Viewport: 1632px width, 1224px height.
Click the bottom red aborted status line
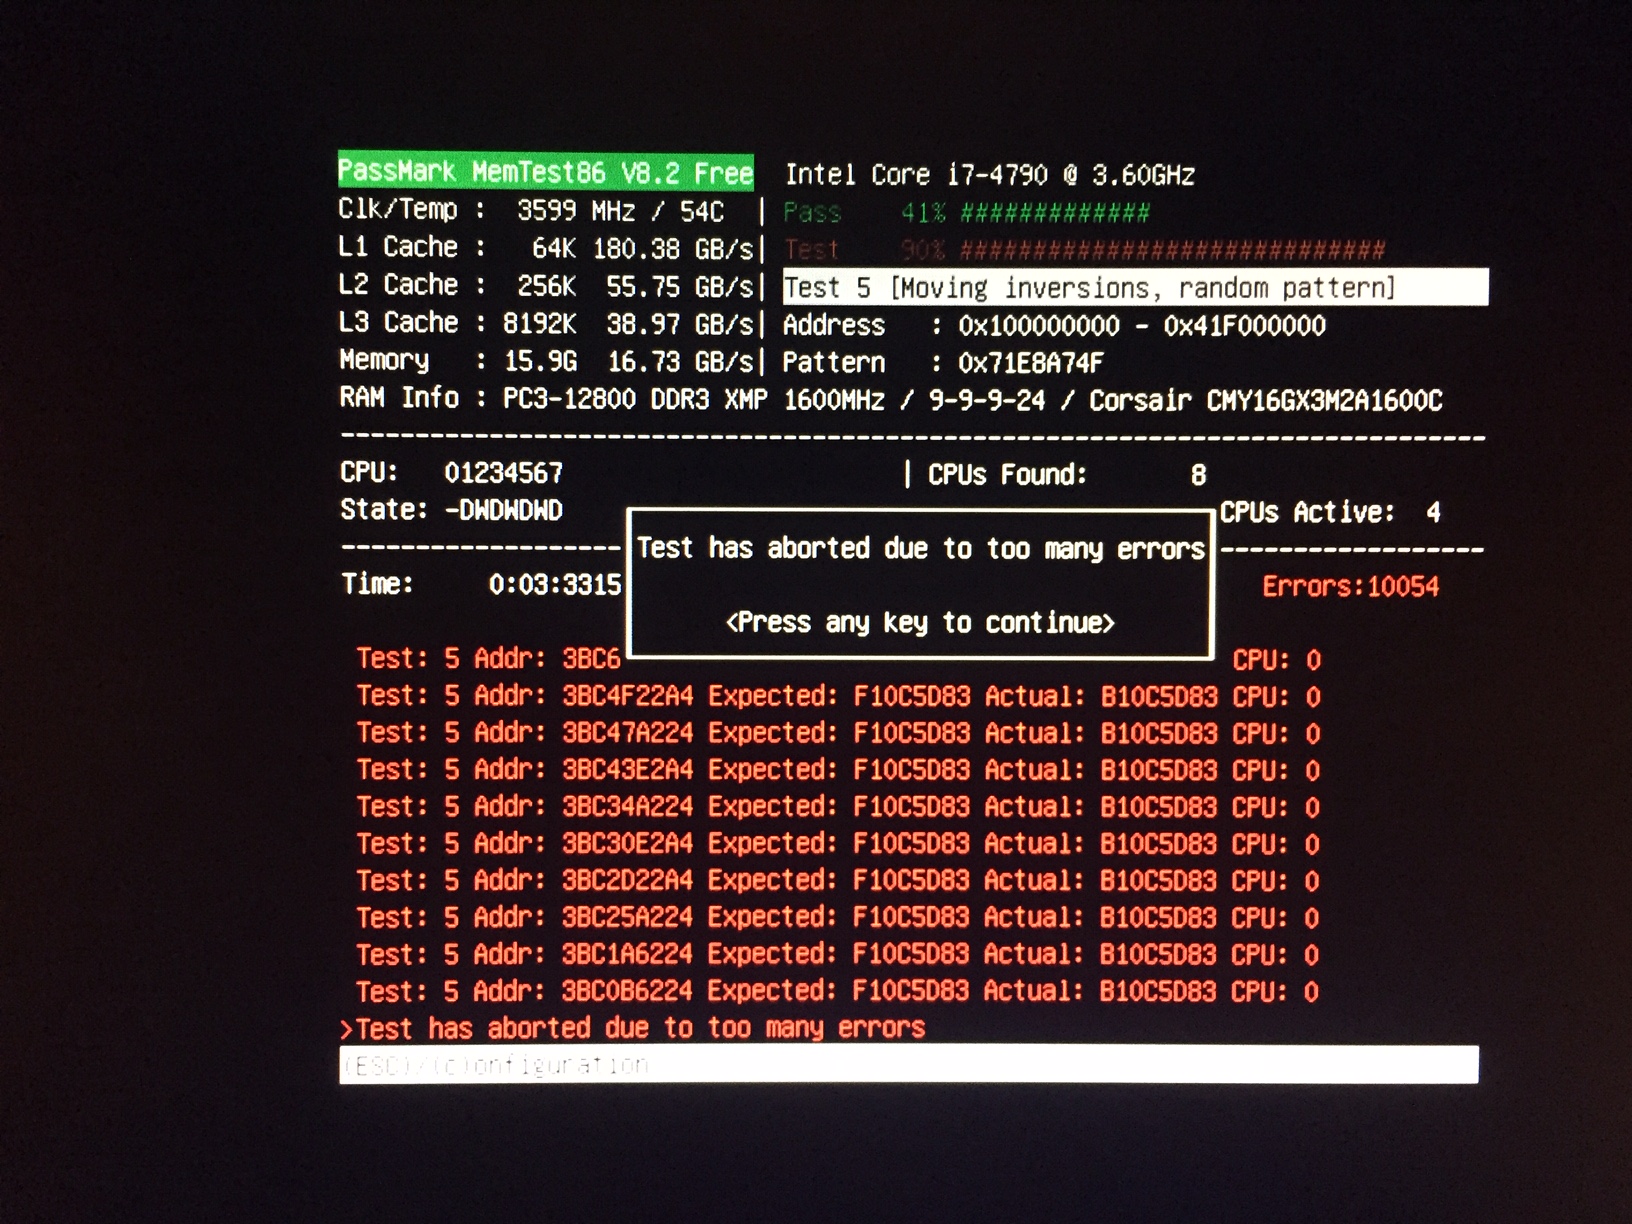coord(633,1028)
